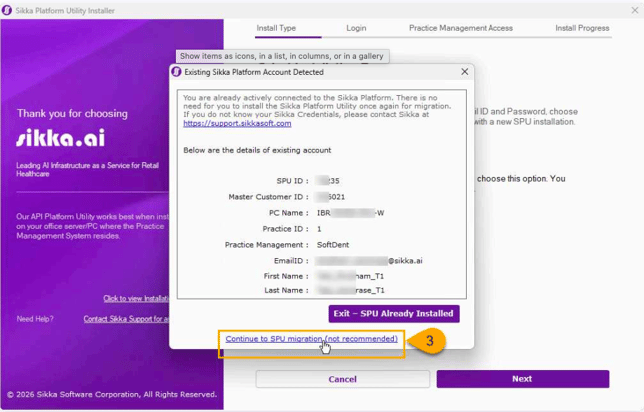This screenshot has width=644, height=412.
Task: Click the sikka.ai logo on purple panel
Action: click(x=61, y=138)
